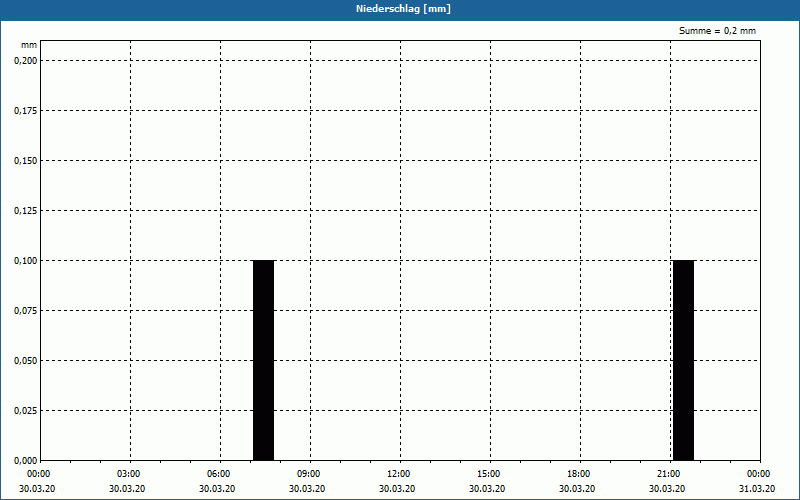Click the 00:00 label at the axis start
Image resolution: width=800 pixels, height=500 pixels.
click(38, 474)
